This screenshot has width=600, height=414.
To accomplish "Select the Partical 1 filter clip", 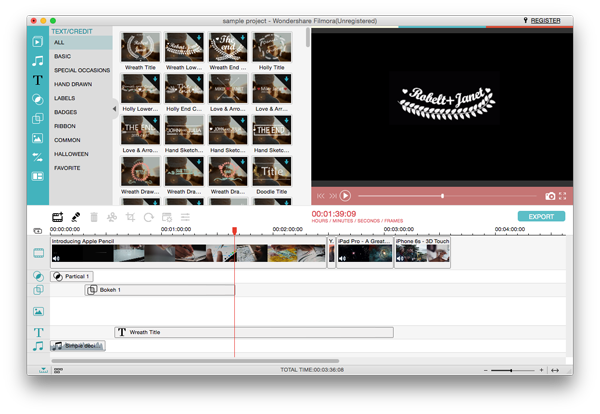I will point(72,276).
